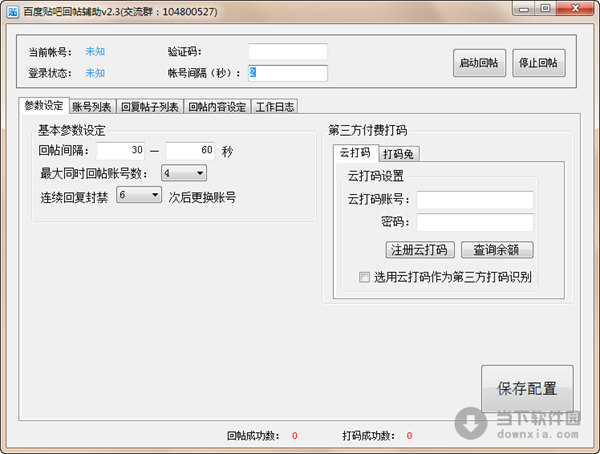Open the 回复帖子列表 tab
The width and height of the screenshot is (600, 454).
point(150,107)
